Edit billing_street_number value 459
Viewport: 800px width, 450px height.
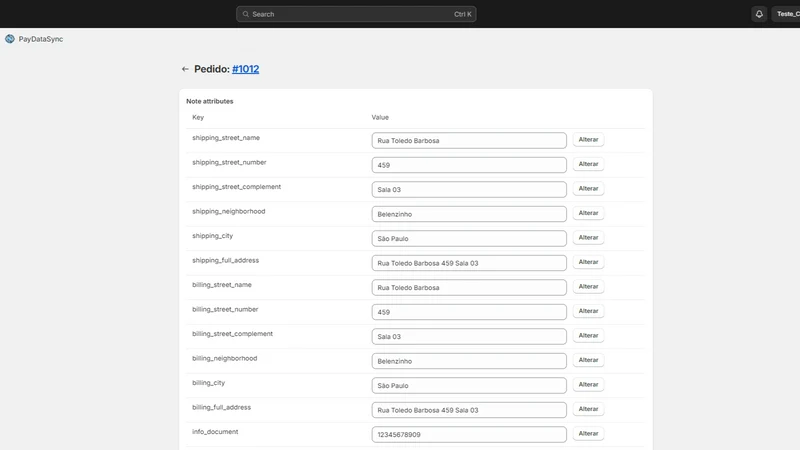(x=469, y=312)
